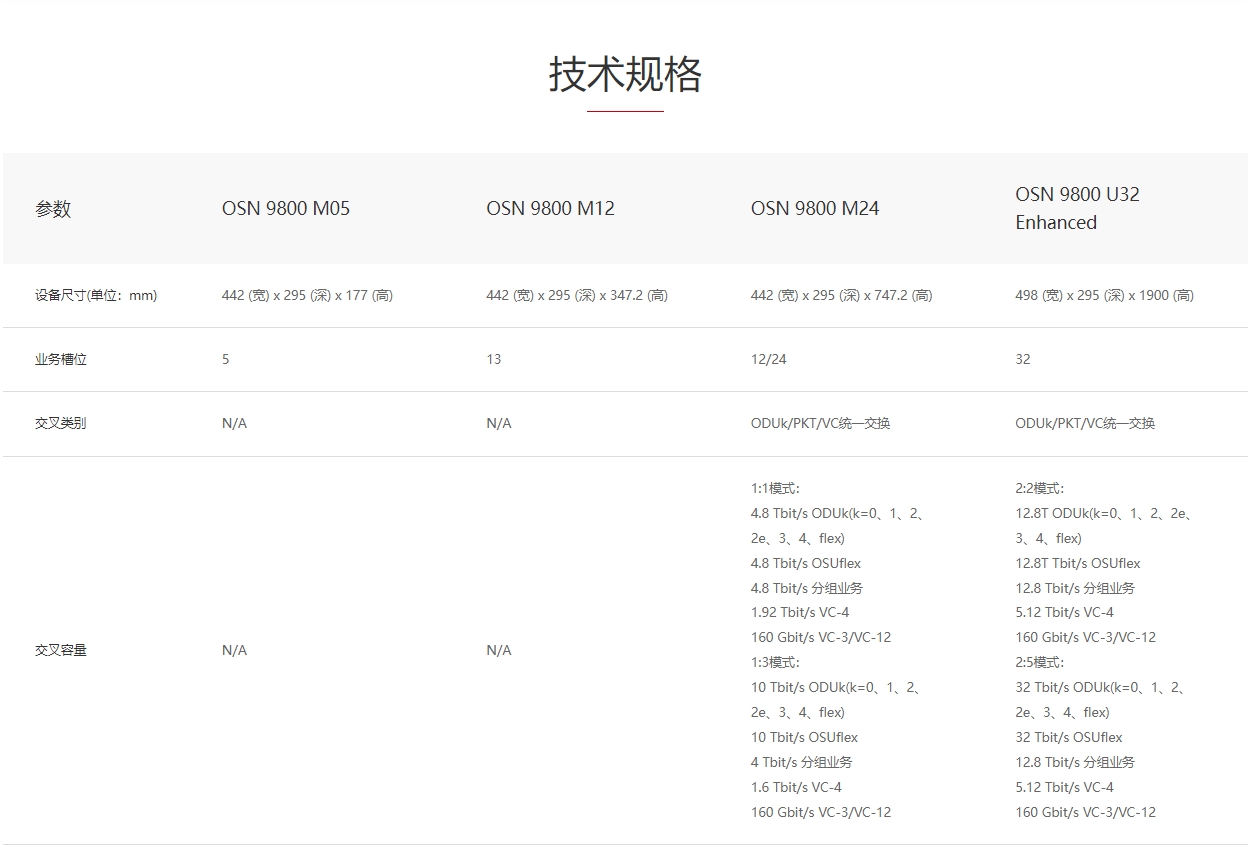Click the 业务槽位 row label
1251x851 pixels.
[x=61, y=359]
